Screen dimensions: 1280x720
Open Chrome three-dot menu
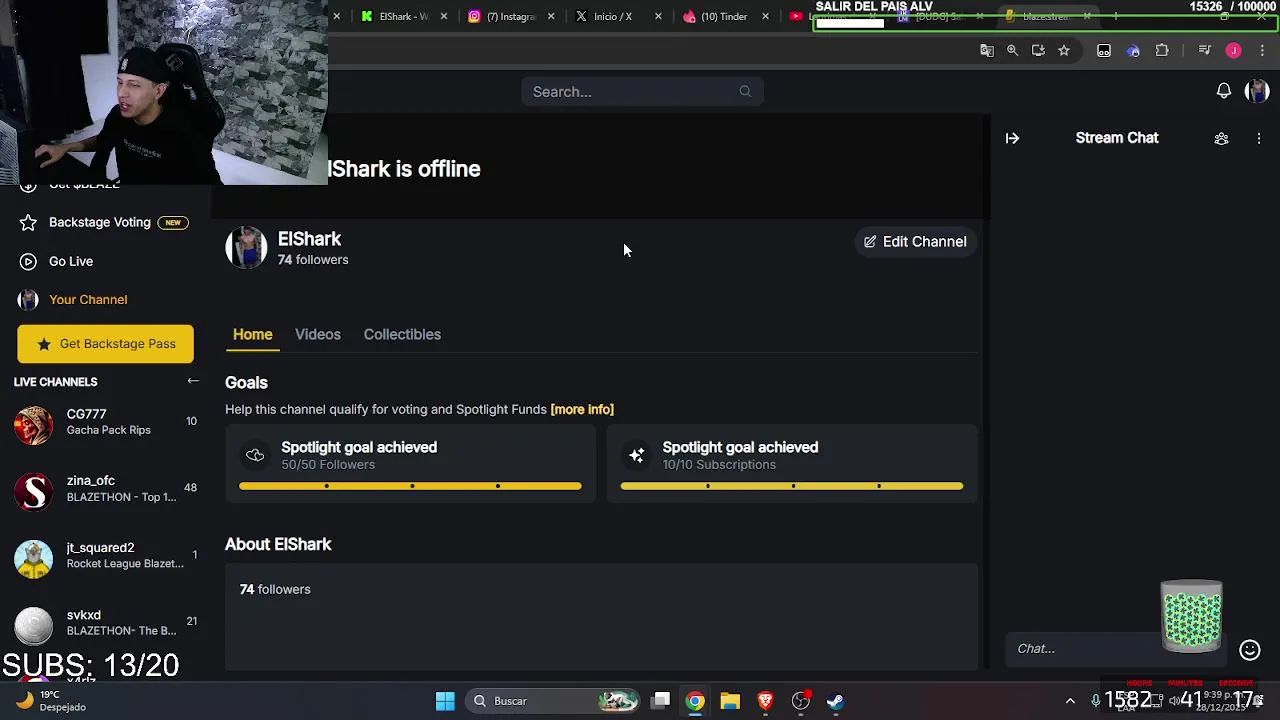[x=1262, y=50]
